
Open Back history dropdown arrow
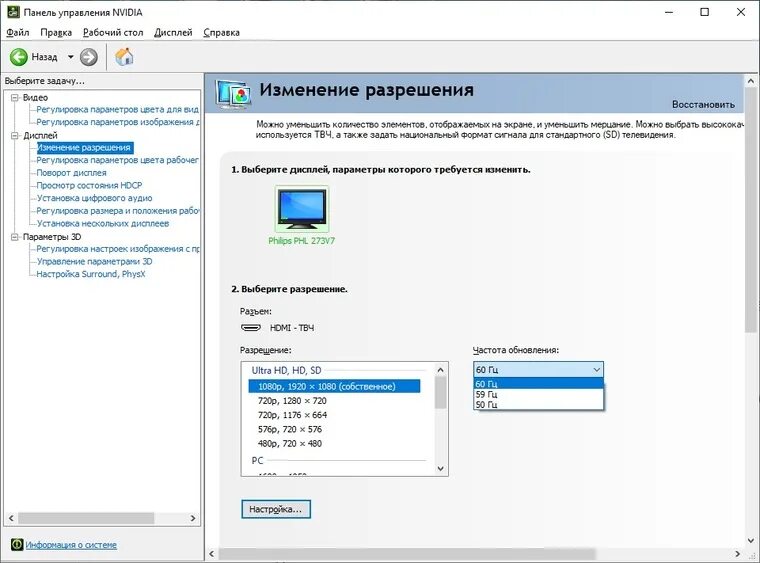70,57
